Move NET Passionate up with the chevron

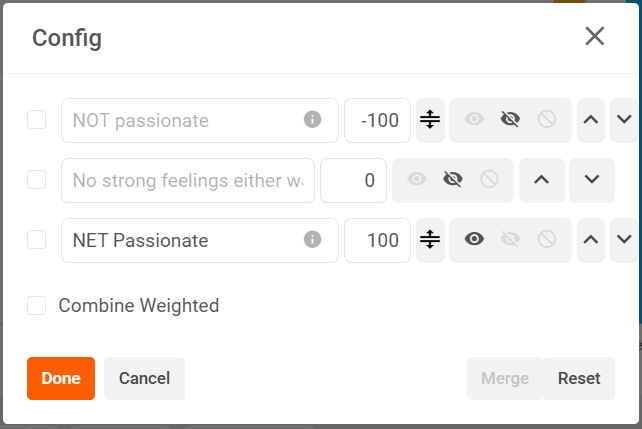(x=591, y=240)
